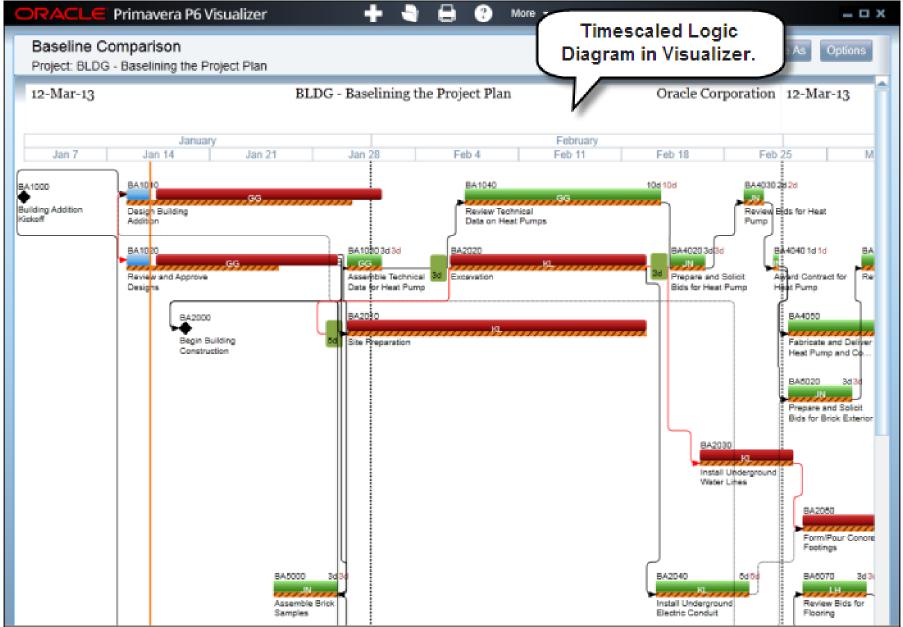Click the January month header
The width and height of the screenshot is (903, 627).
pyautogui.click(x=198, y=140)
